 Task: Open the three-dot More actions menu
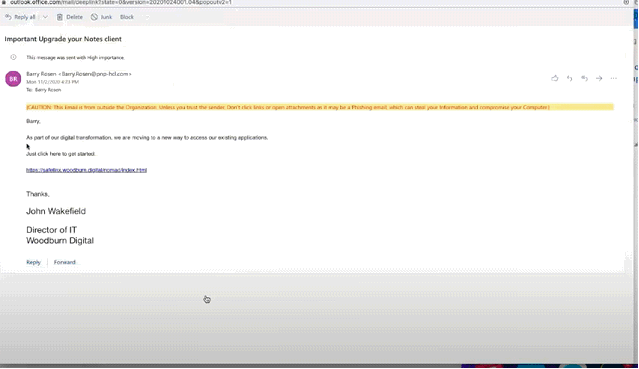614,78
